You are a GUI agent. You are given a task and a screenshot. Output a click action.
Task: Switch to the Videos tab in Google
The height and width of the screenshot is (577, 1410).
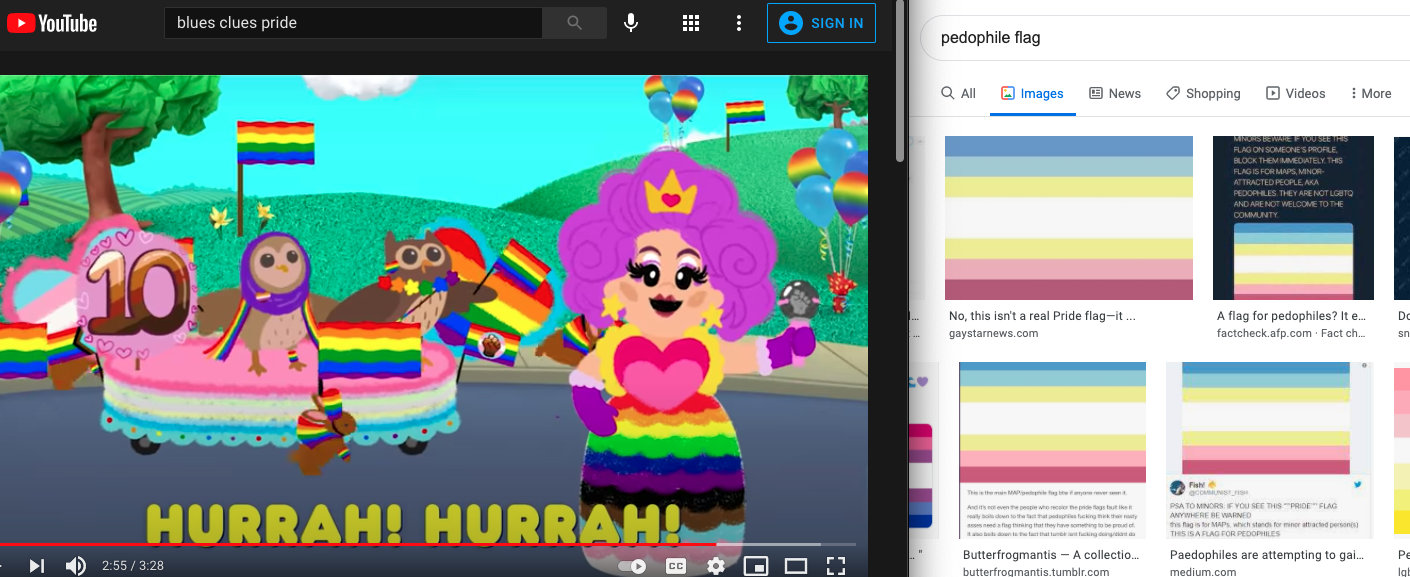pos(1295,93)
